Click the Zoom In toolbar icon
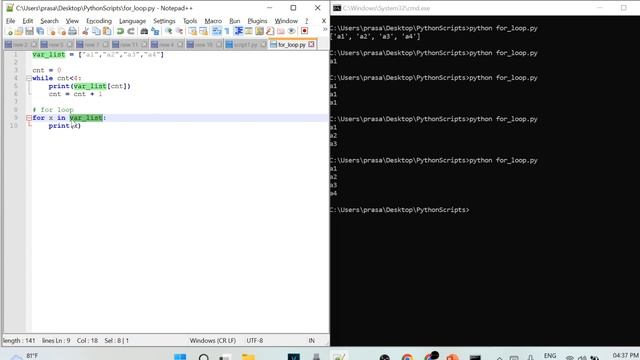640x360 pixels. 168,31
